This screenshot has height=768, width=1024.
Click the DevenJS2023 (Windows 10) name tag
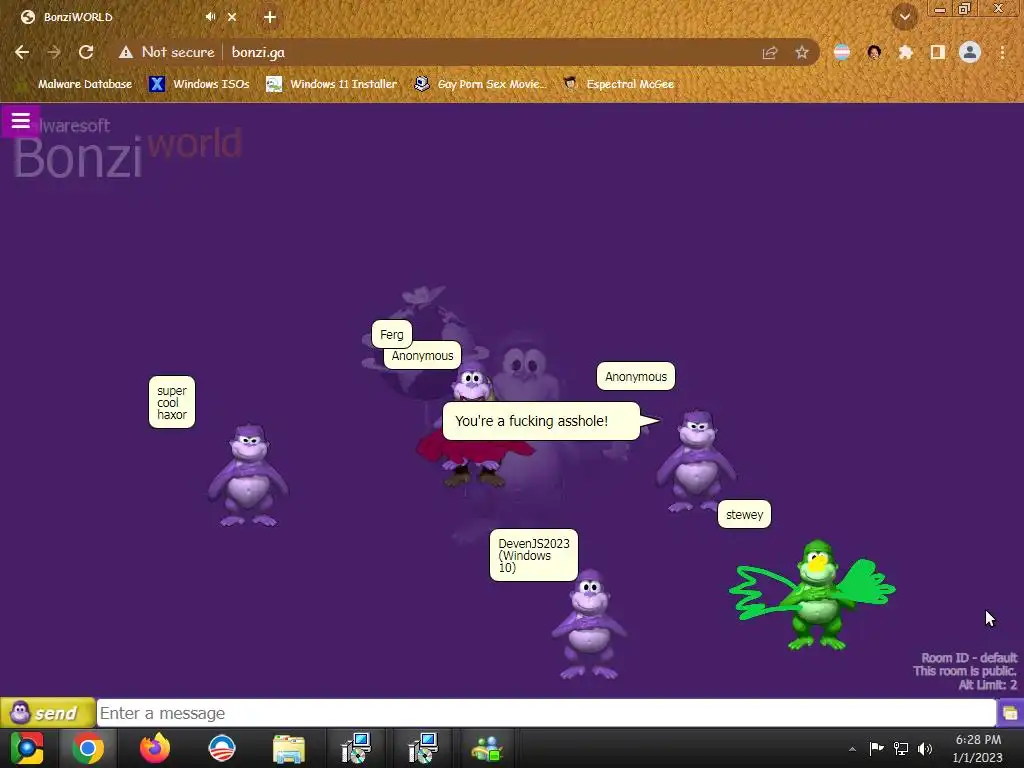click(534, 555)
